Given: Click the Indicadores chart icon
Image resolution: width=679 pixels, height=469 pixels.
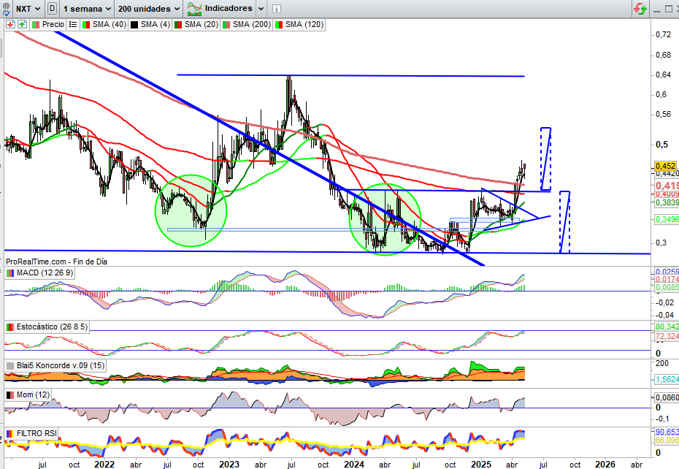Looking at the screenshot, I should (194, 9).
